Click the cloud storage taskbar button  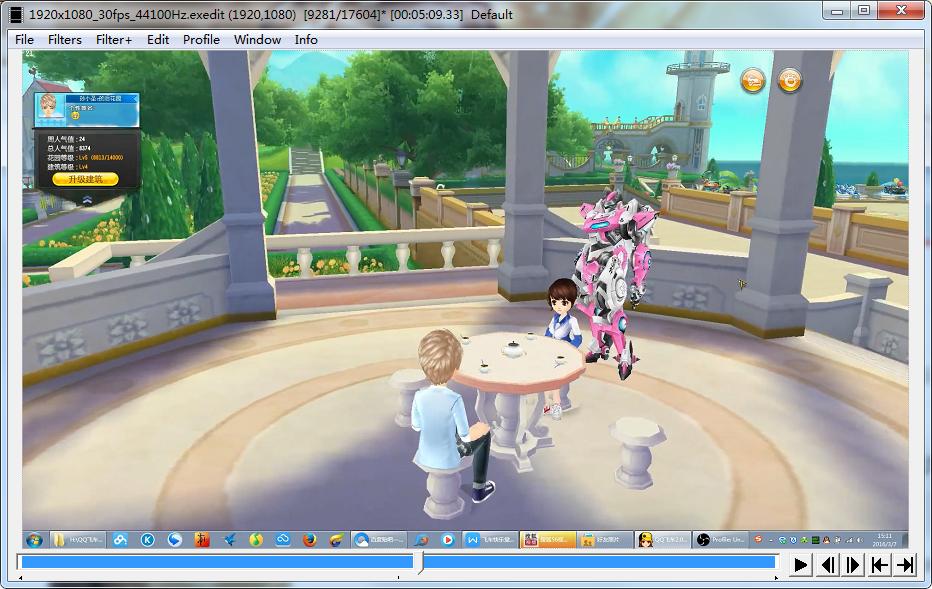coord(379,540)
